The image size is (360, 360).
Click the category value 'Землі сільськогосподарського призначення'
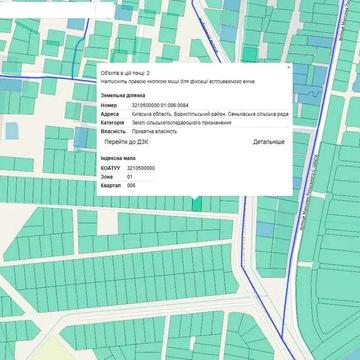(x=182, y=123)
